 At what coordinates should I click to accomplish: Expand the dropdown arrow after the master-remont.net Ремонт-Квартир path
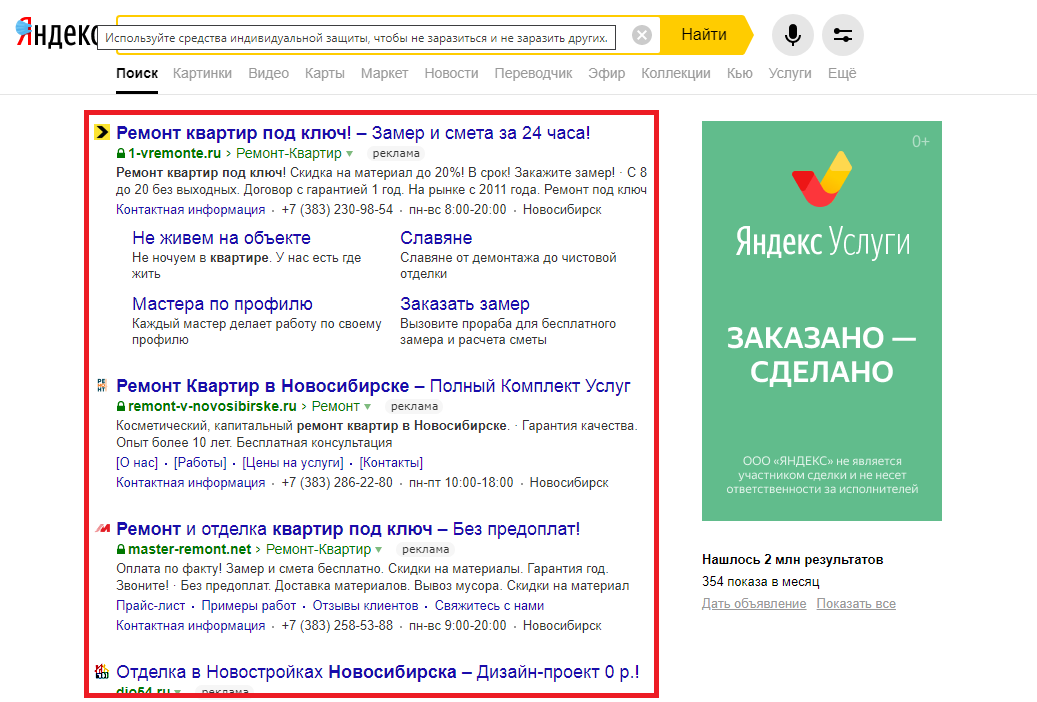click(379, 550)
